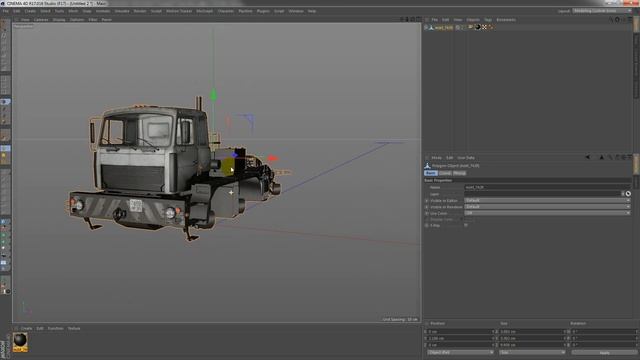Click the blue Z-axis gizmo handle
Screen dimensions: 640x360
click(x=234, y=155)
